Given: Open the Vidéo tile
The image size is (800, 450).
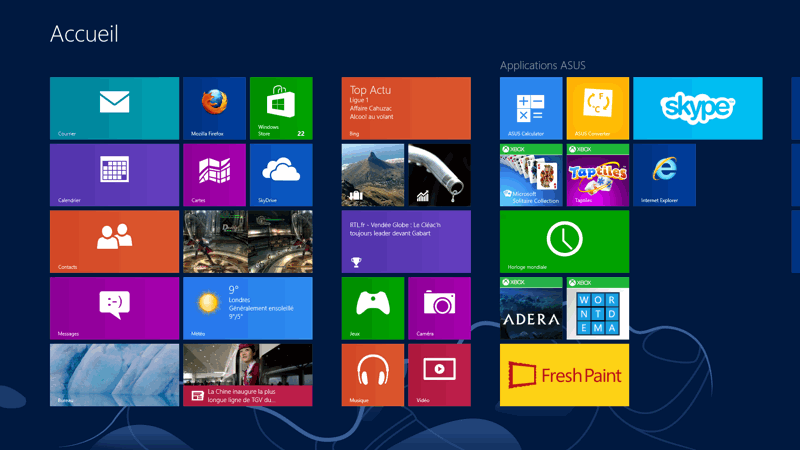Looking at the screenshot, I should click(439, 375).
